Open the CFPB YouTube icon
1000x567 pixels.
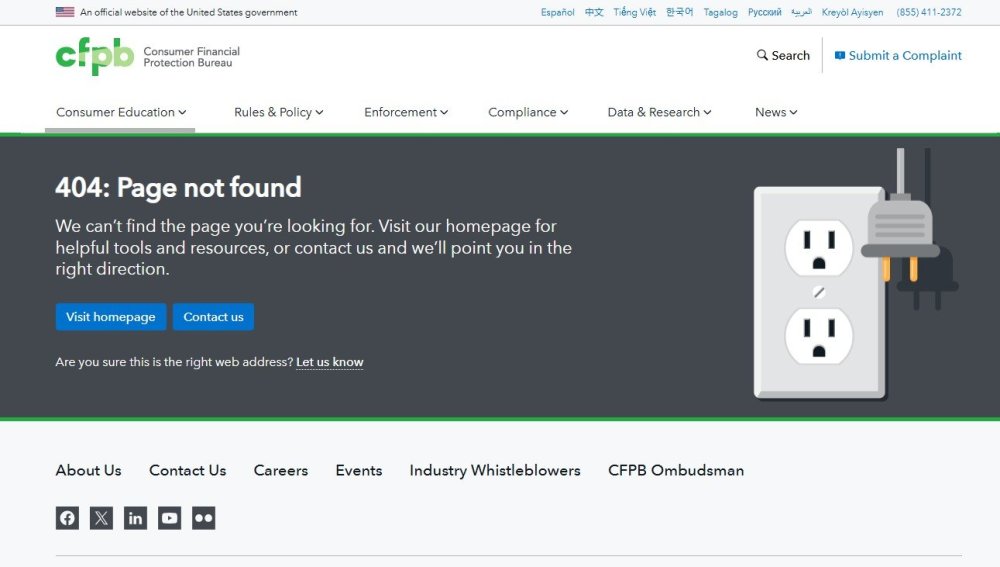pyautogui.click(x=170, y=518)
